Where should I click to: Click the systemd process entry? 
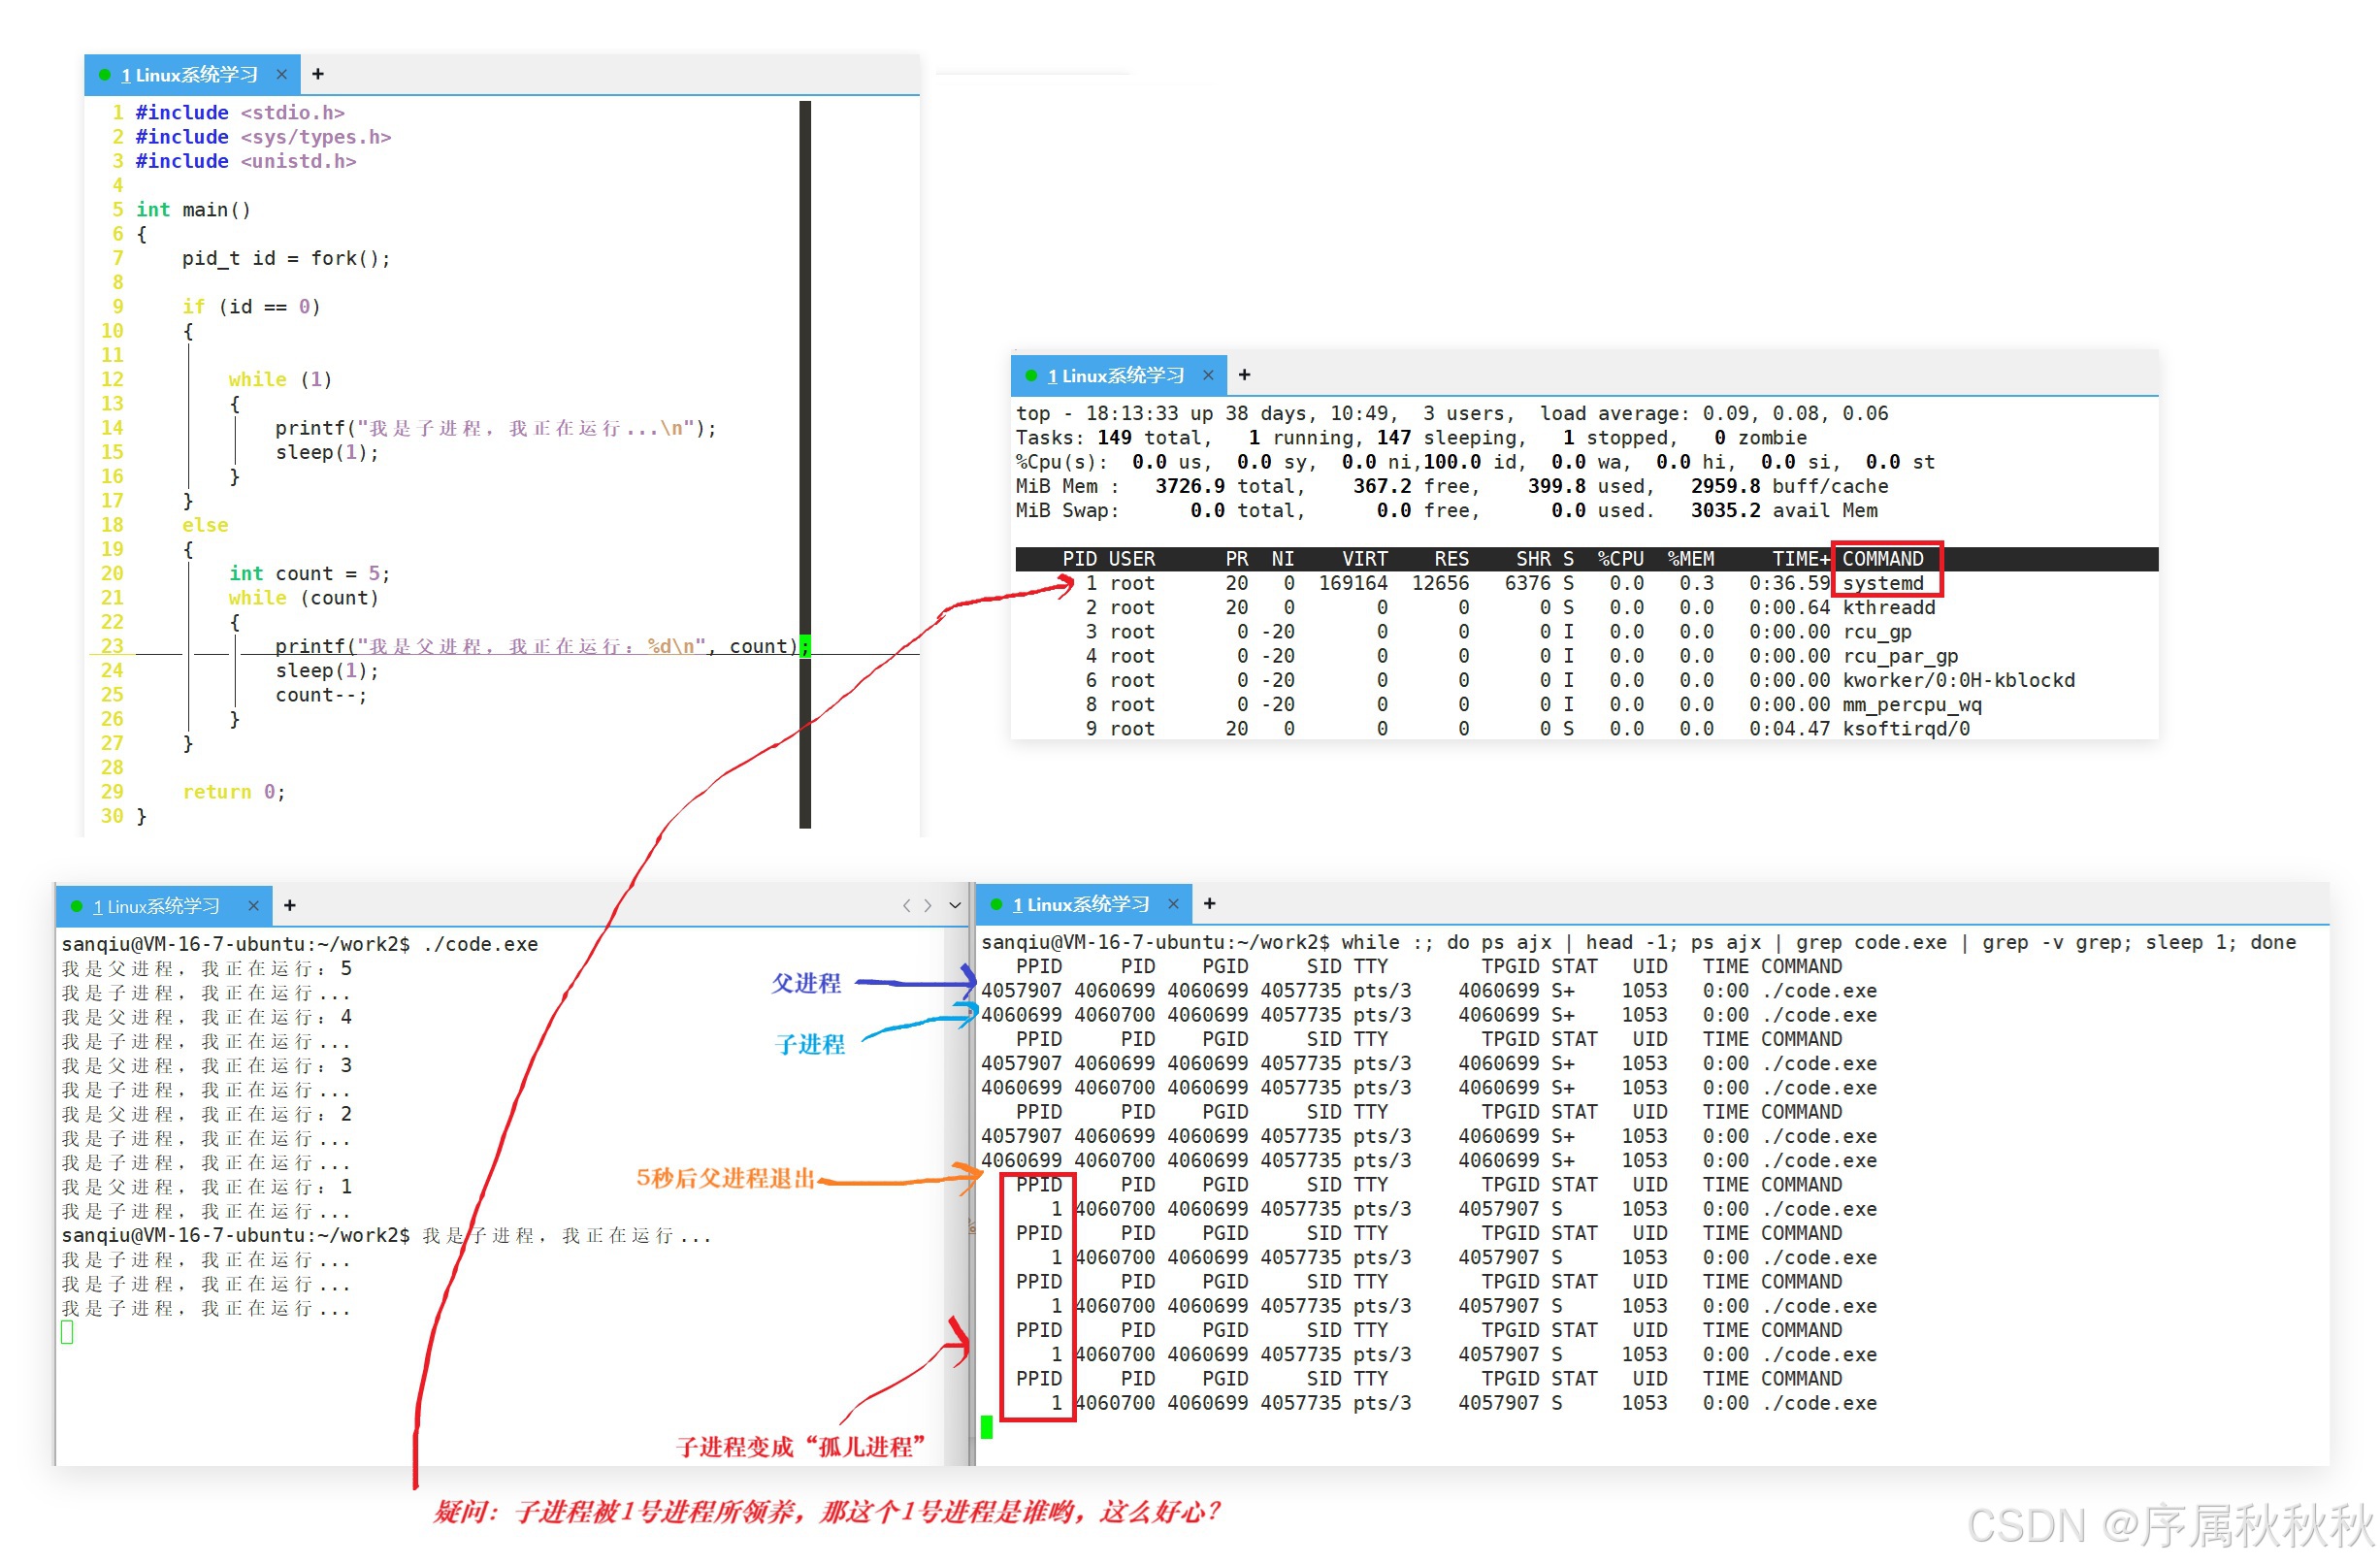point(1882,583)
